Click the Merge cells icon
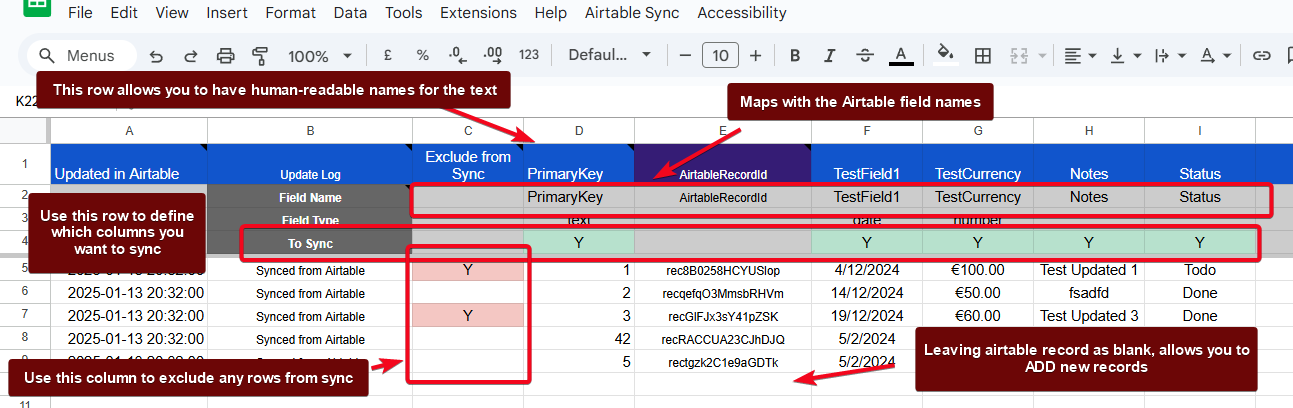The height and width of the screenshot is (408, 1293). 1020,56
